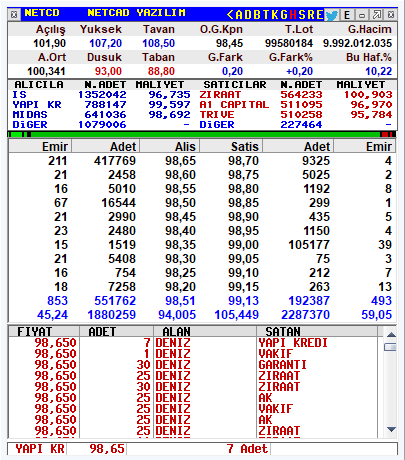Viewport: 405px width, 460px height.
Task: Select seller A1 CAPITAL row
Action: coord(296,105)
